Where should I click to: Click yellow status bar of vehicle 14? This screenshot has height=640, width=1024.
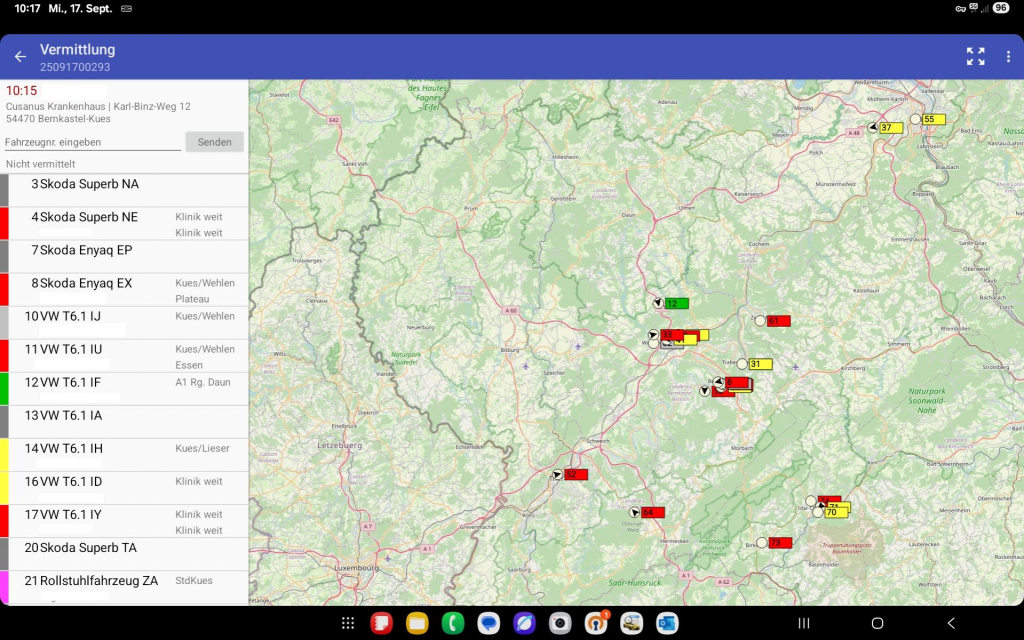[x=4, y=455]
